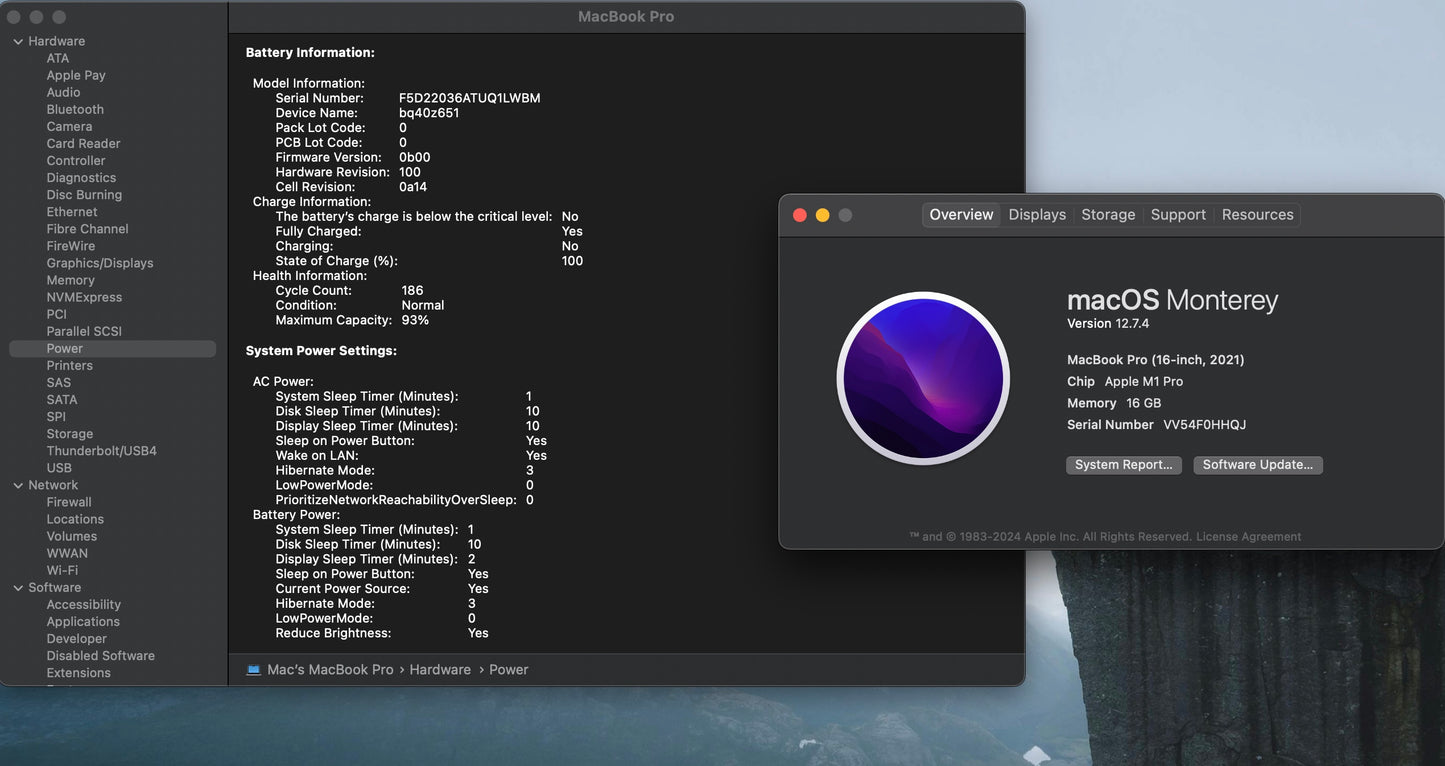Screen dimensions: 1445x766
Task: Open the License Agreement link
Action: [1249, 537]
